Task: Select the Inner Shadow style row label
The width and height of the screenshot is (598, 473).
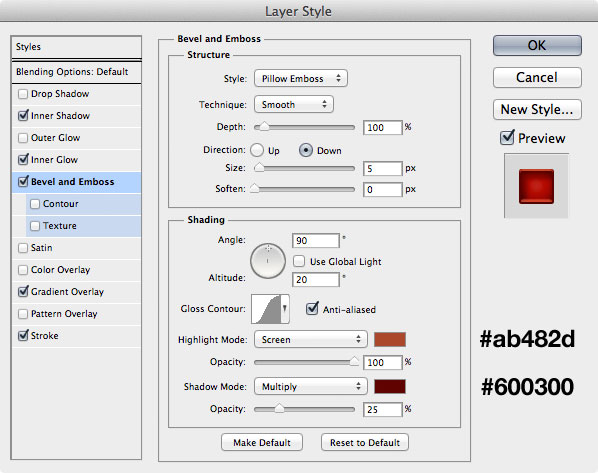Action: click(60, 116)
